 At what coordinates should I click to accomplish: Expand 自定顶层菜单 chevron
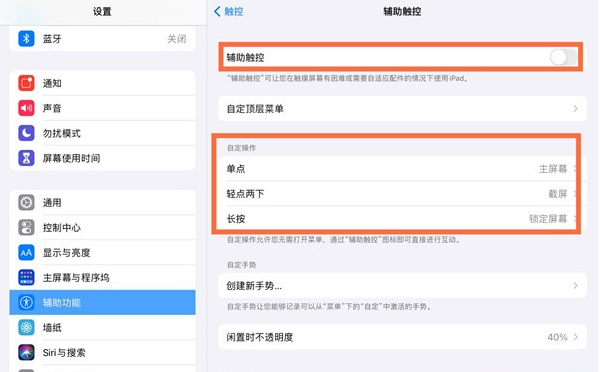coord(575,109)
